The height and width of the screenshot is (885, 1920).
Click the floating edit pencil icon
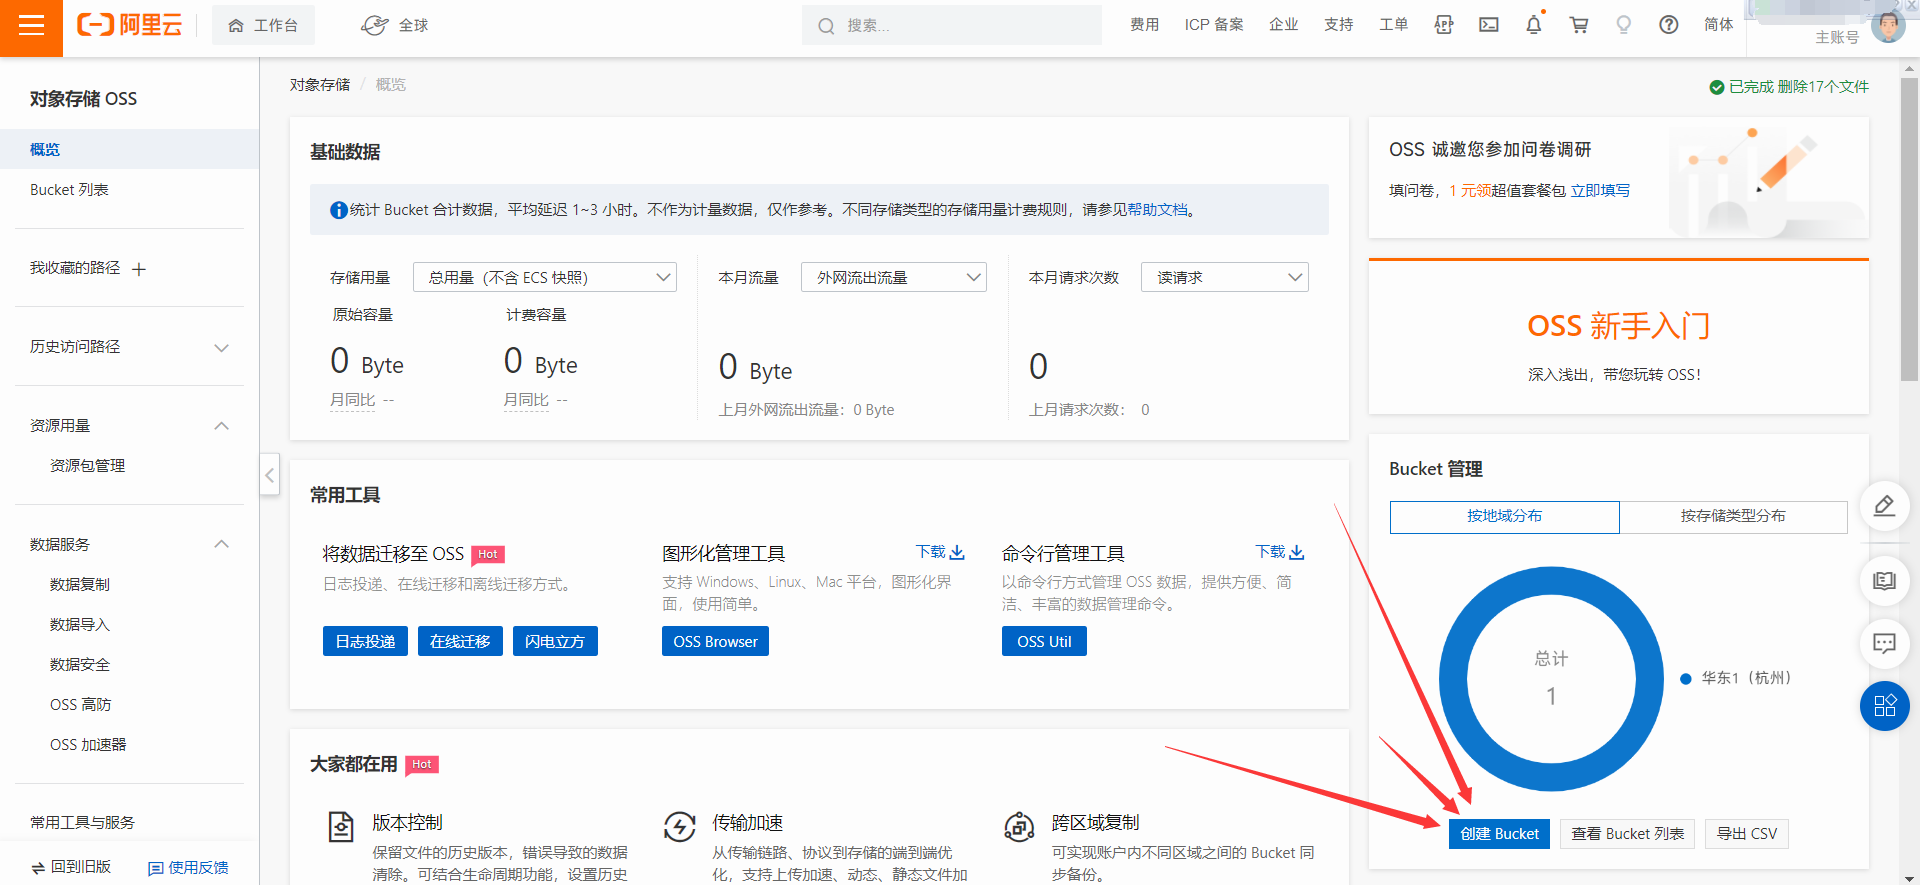point(1884,505)
